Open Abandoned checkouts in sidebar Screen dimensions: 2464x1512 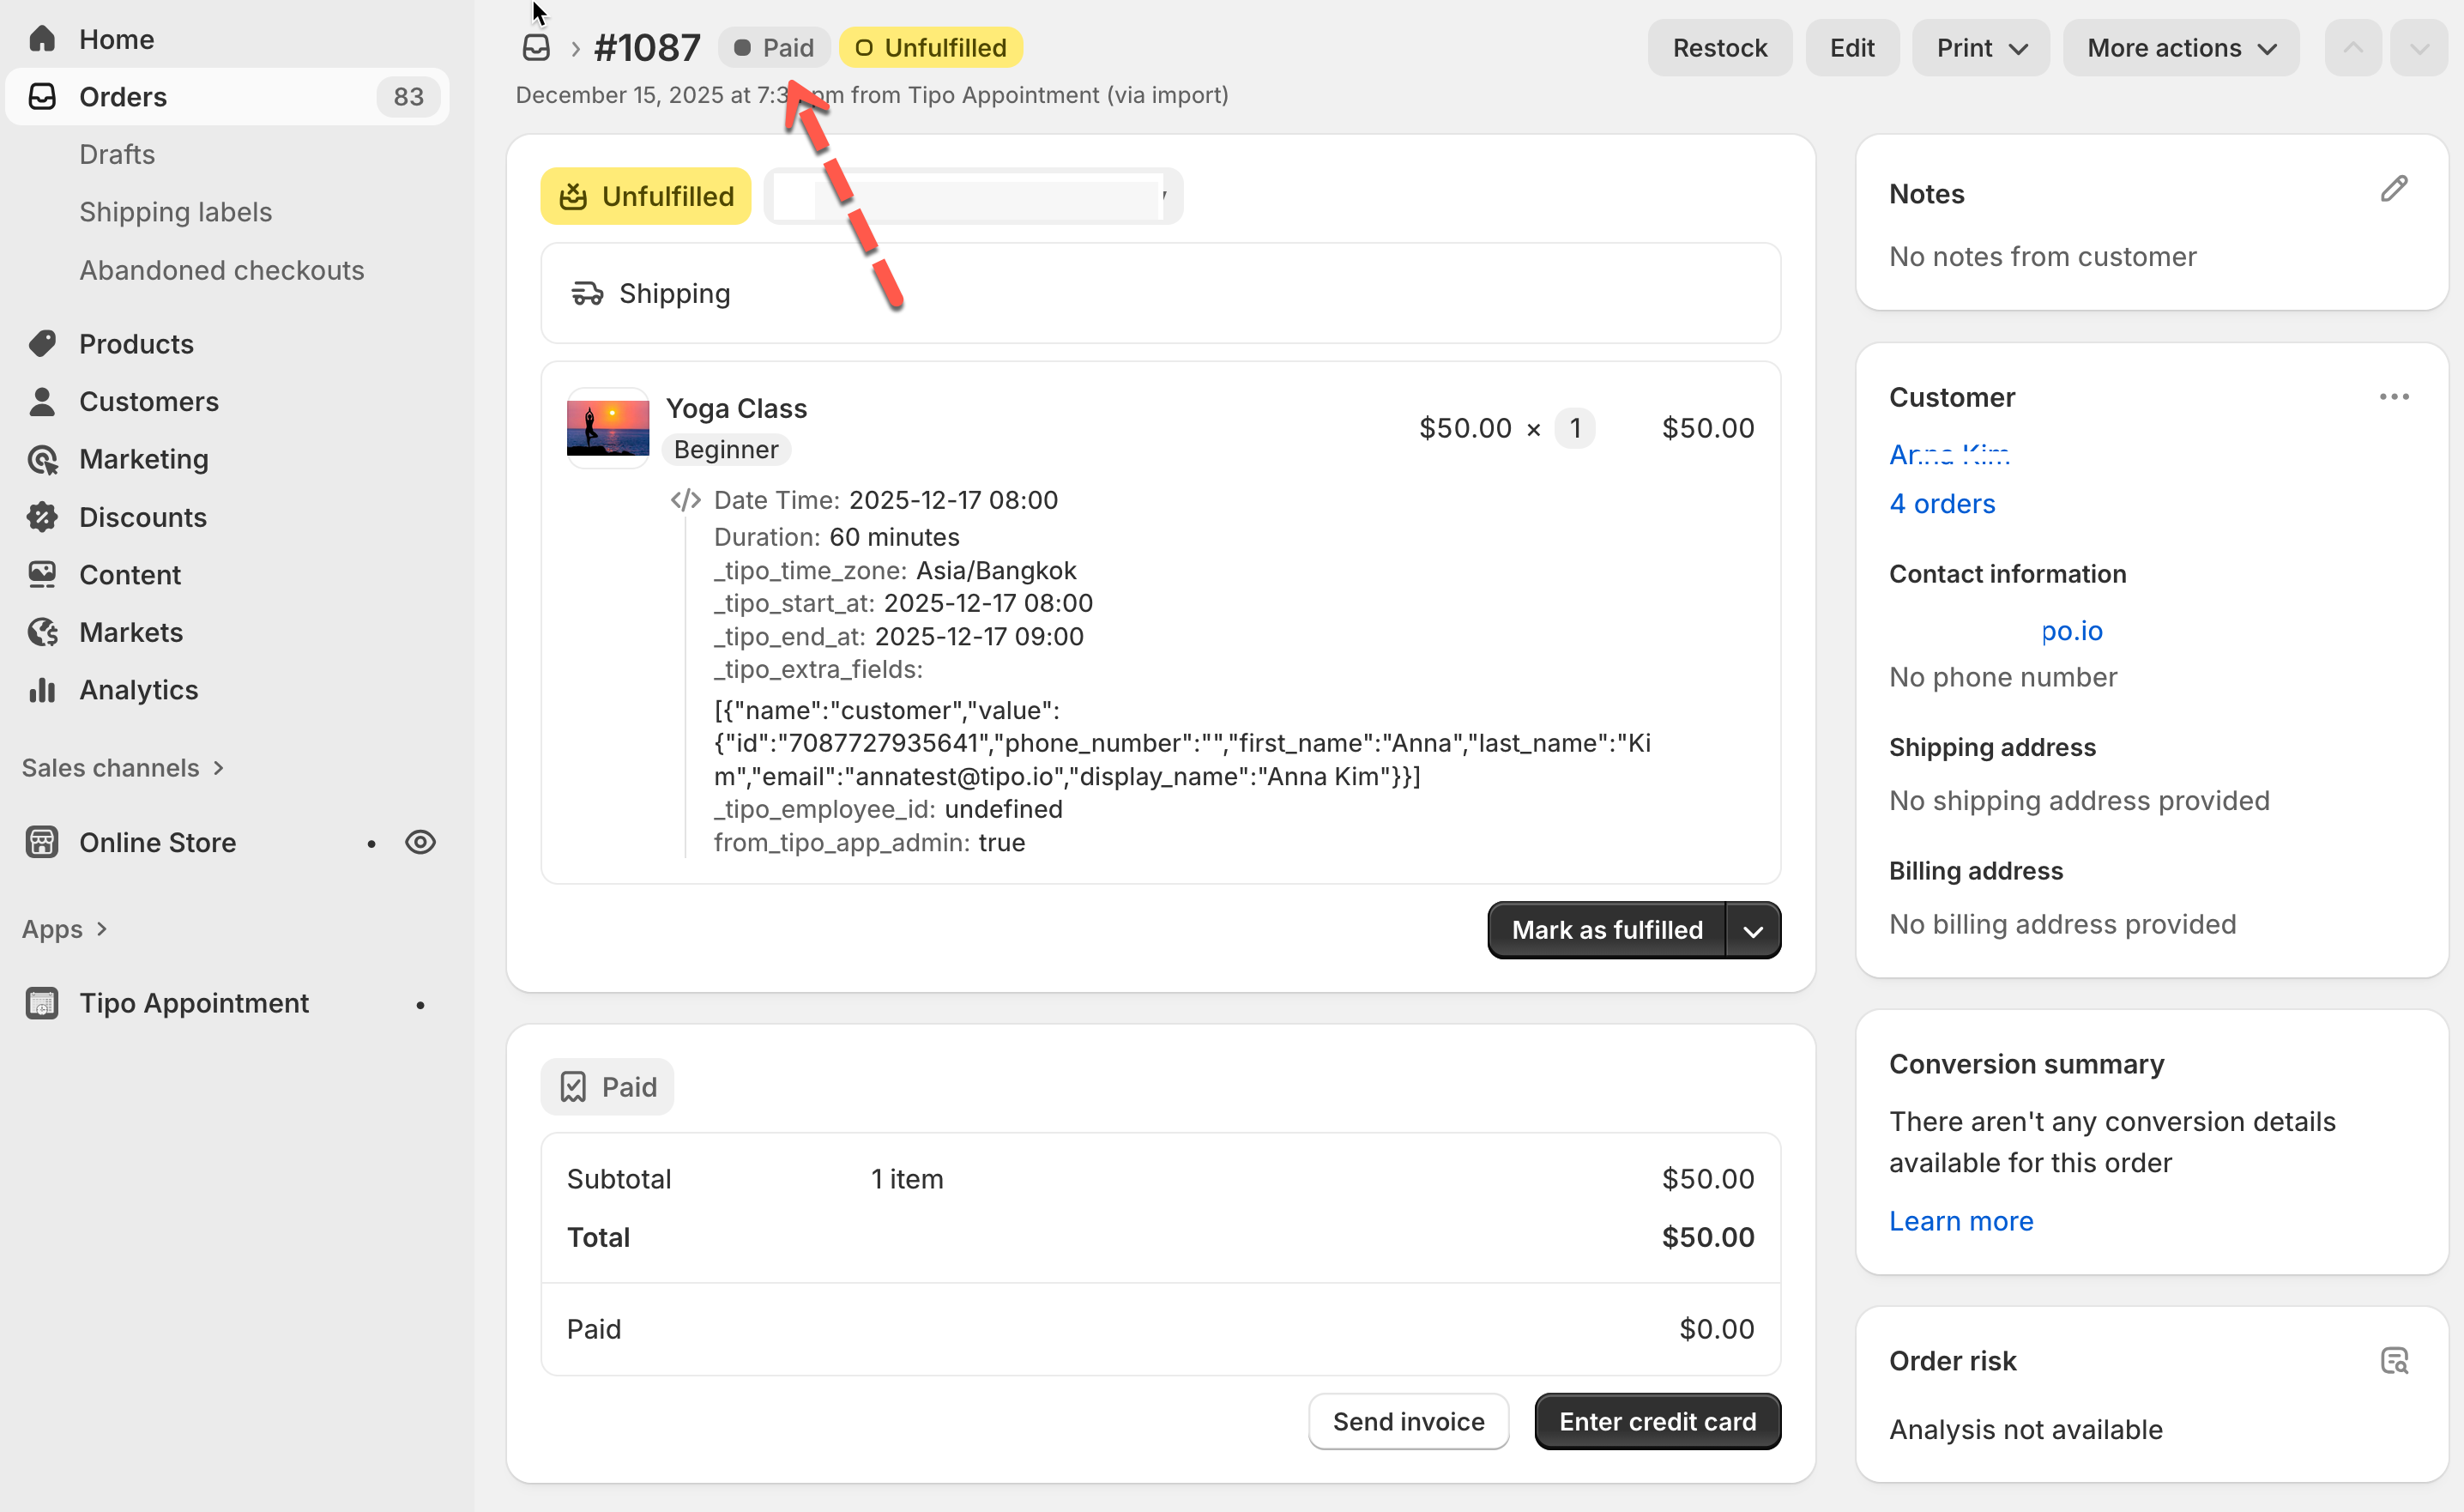[x=221, y=270]
